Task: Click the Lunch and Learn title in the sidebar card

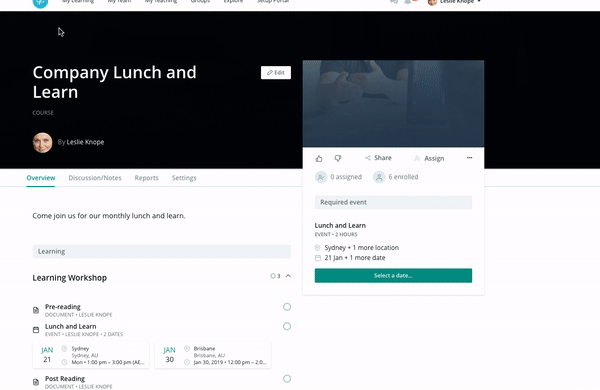Action: click(x=340, y=225)
